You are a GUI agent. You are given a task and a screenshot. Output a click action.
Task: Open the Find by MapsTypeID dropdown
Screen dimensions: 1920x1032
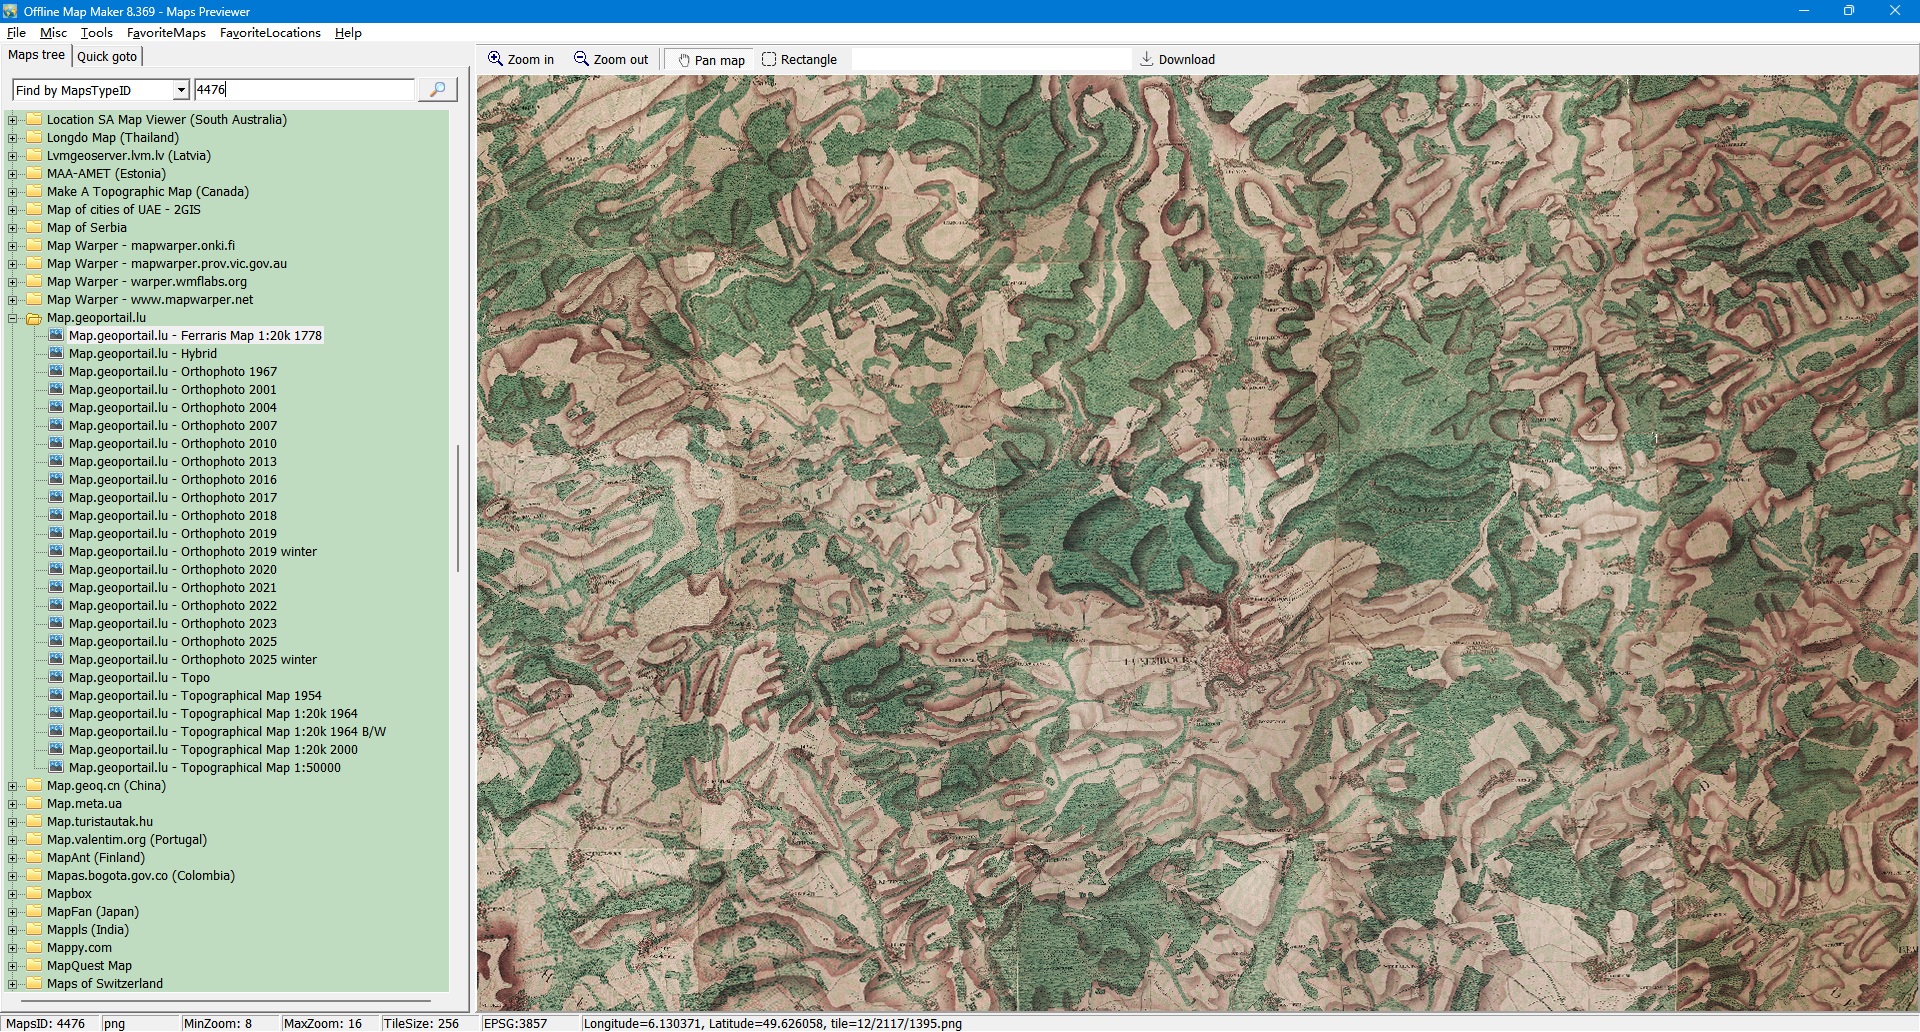(x=181, y=90)
